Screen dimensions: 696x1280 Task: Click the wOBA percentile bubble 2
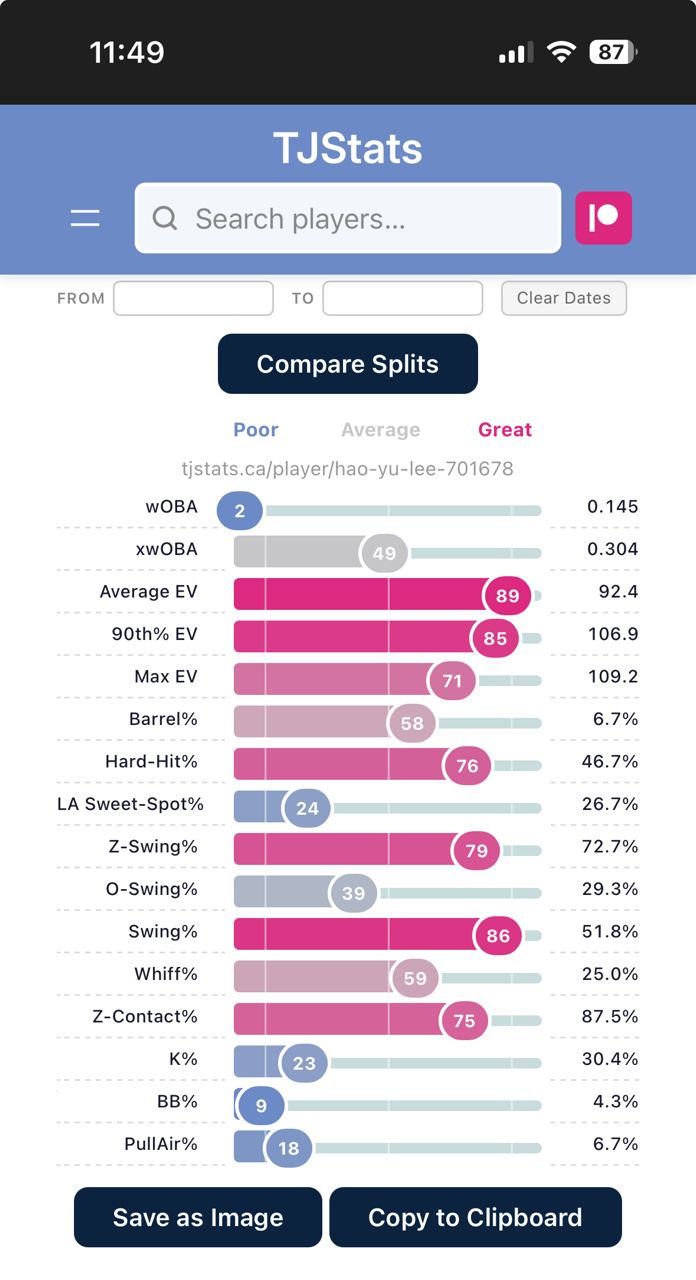pyautogui.click(x=240, y=511)
